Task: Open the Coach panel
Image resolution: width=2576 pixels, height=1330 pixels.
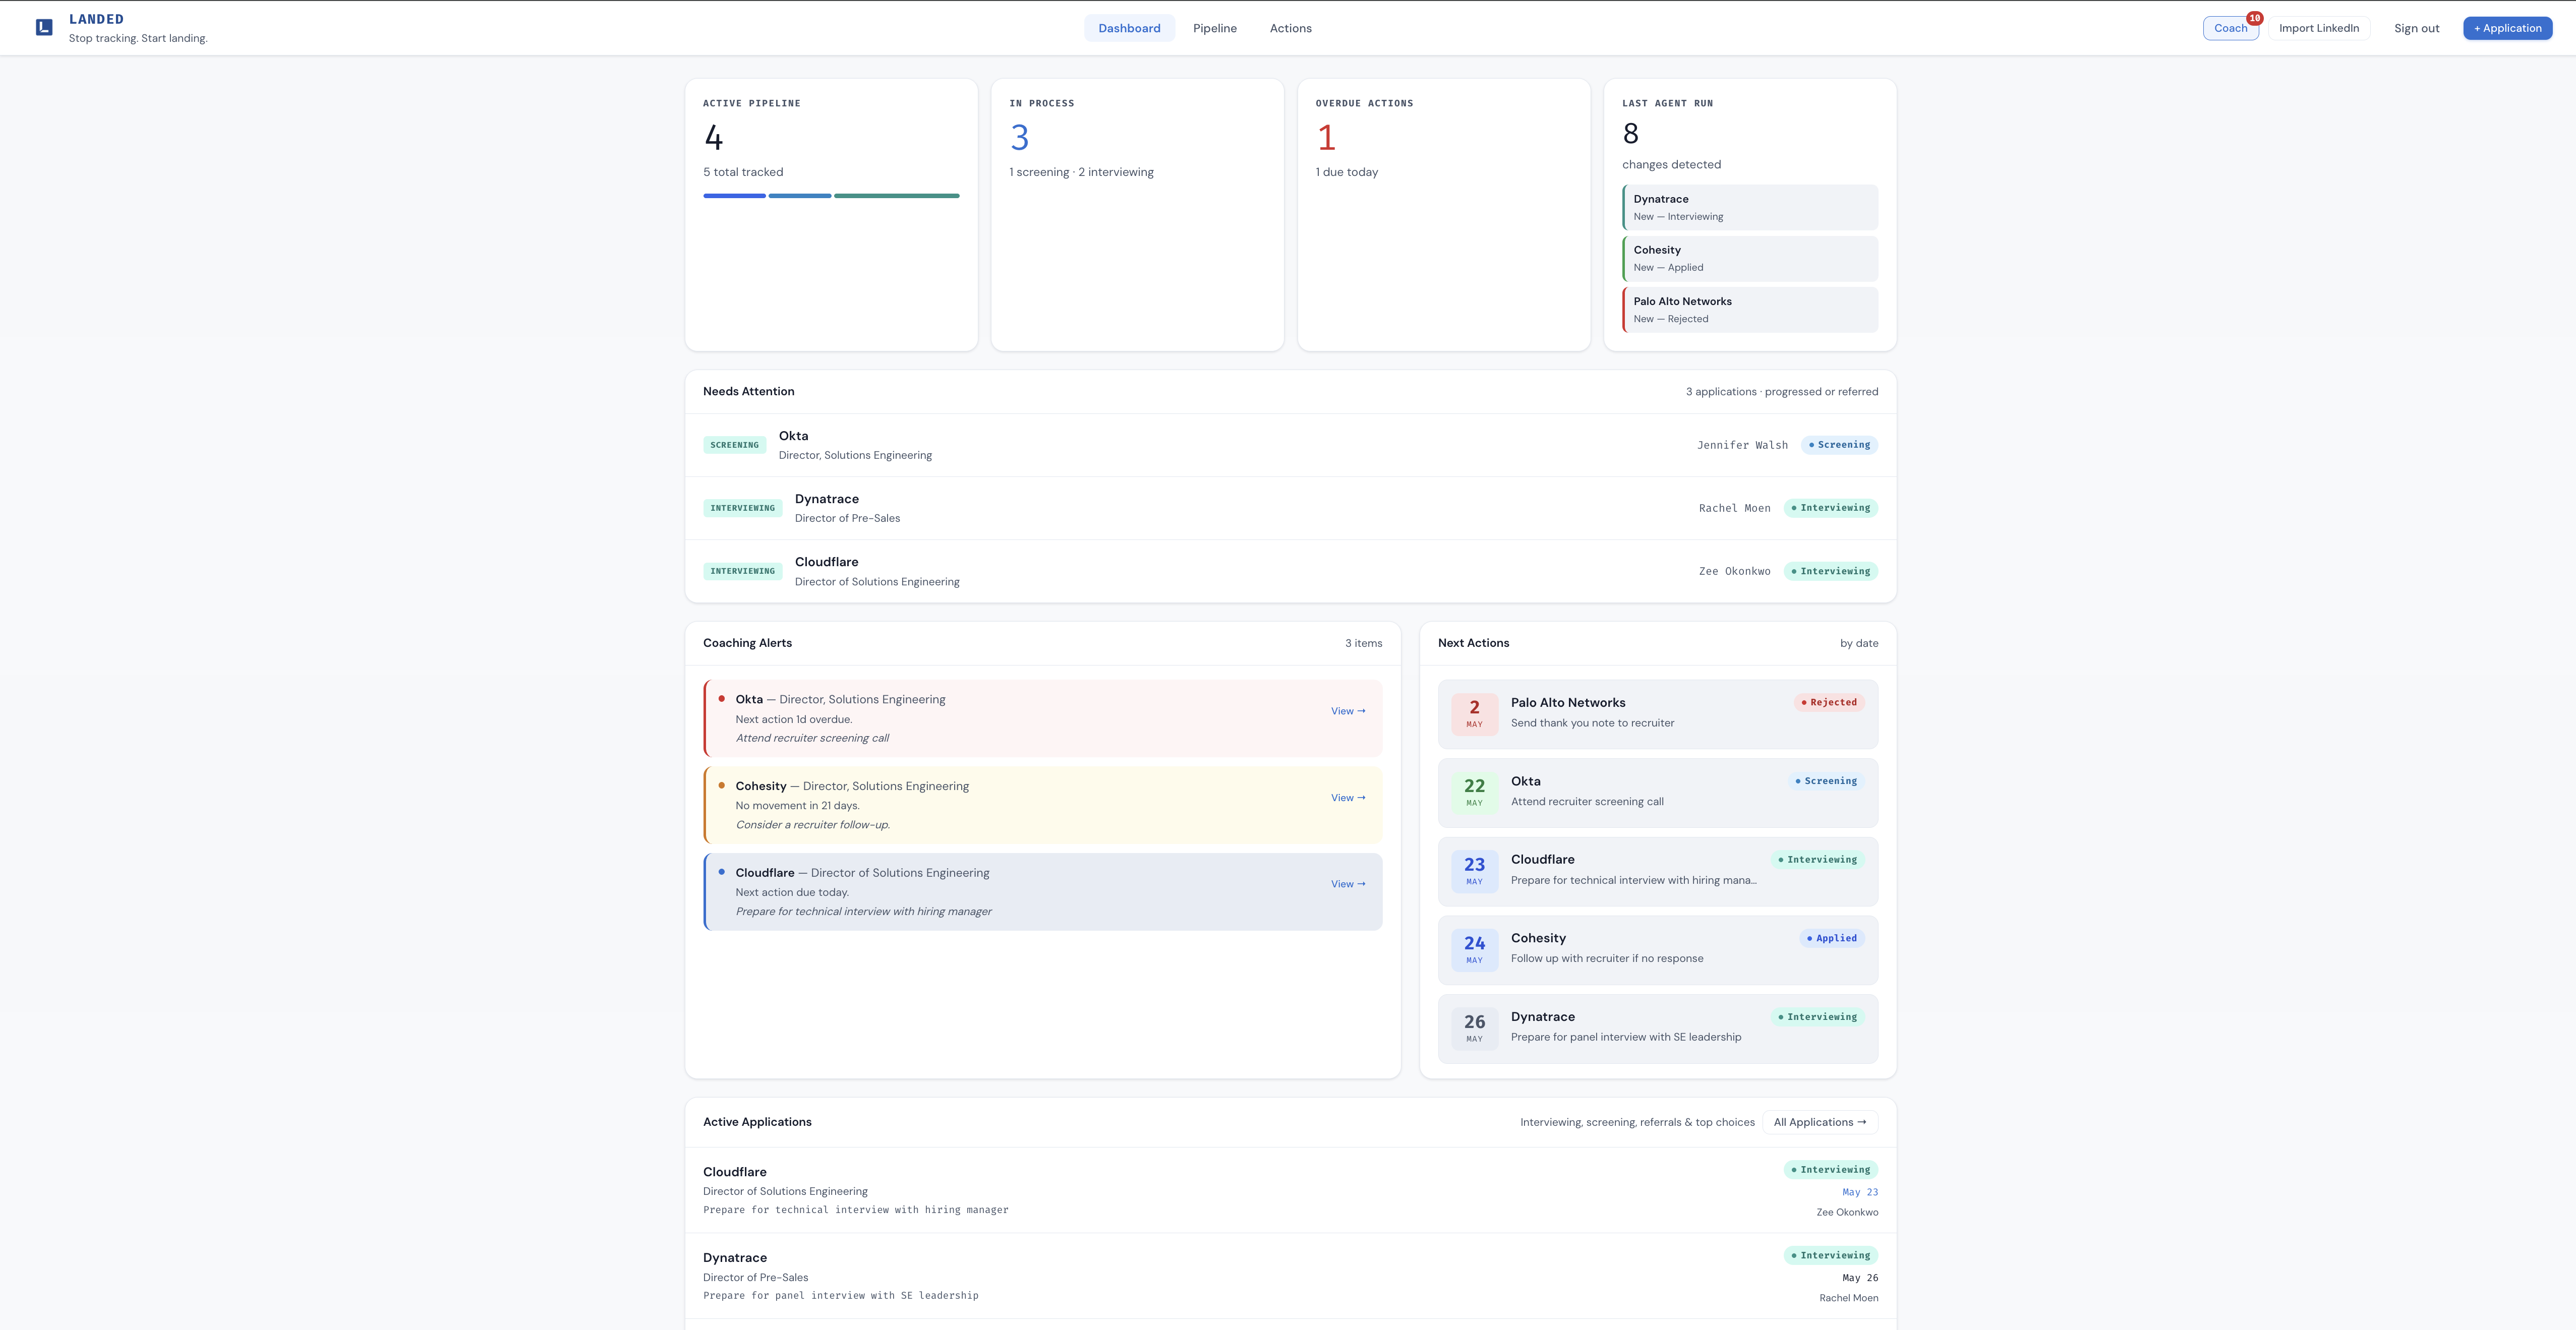Action: pyautogui.click(x=2230, y=28)
